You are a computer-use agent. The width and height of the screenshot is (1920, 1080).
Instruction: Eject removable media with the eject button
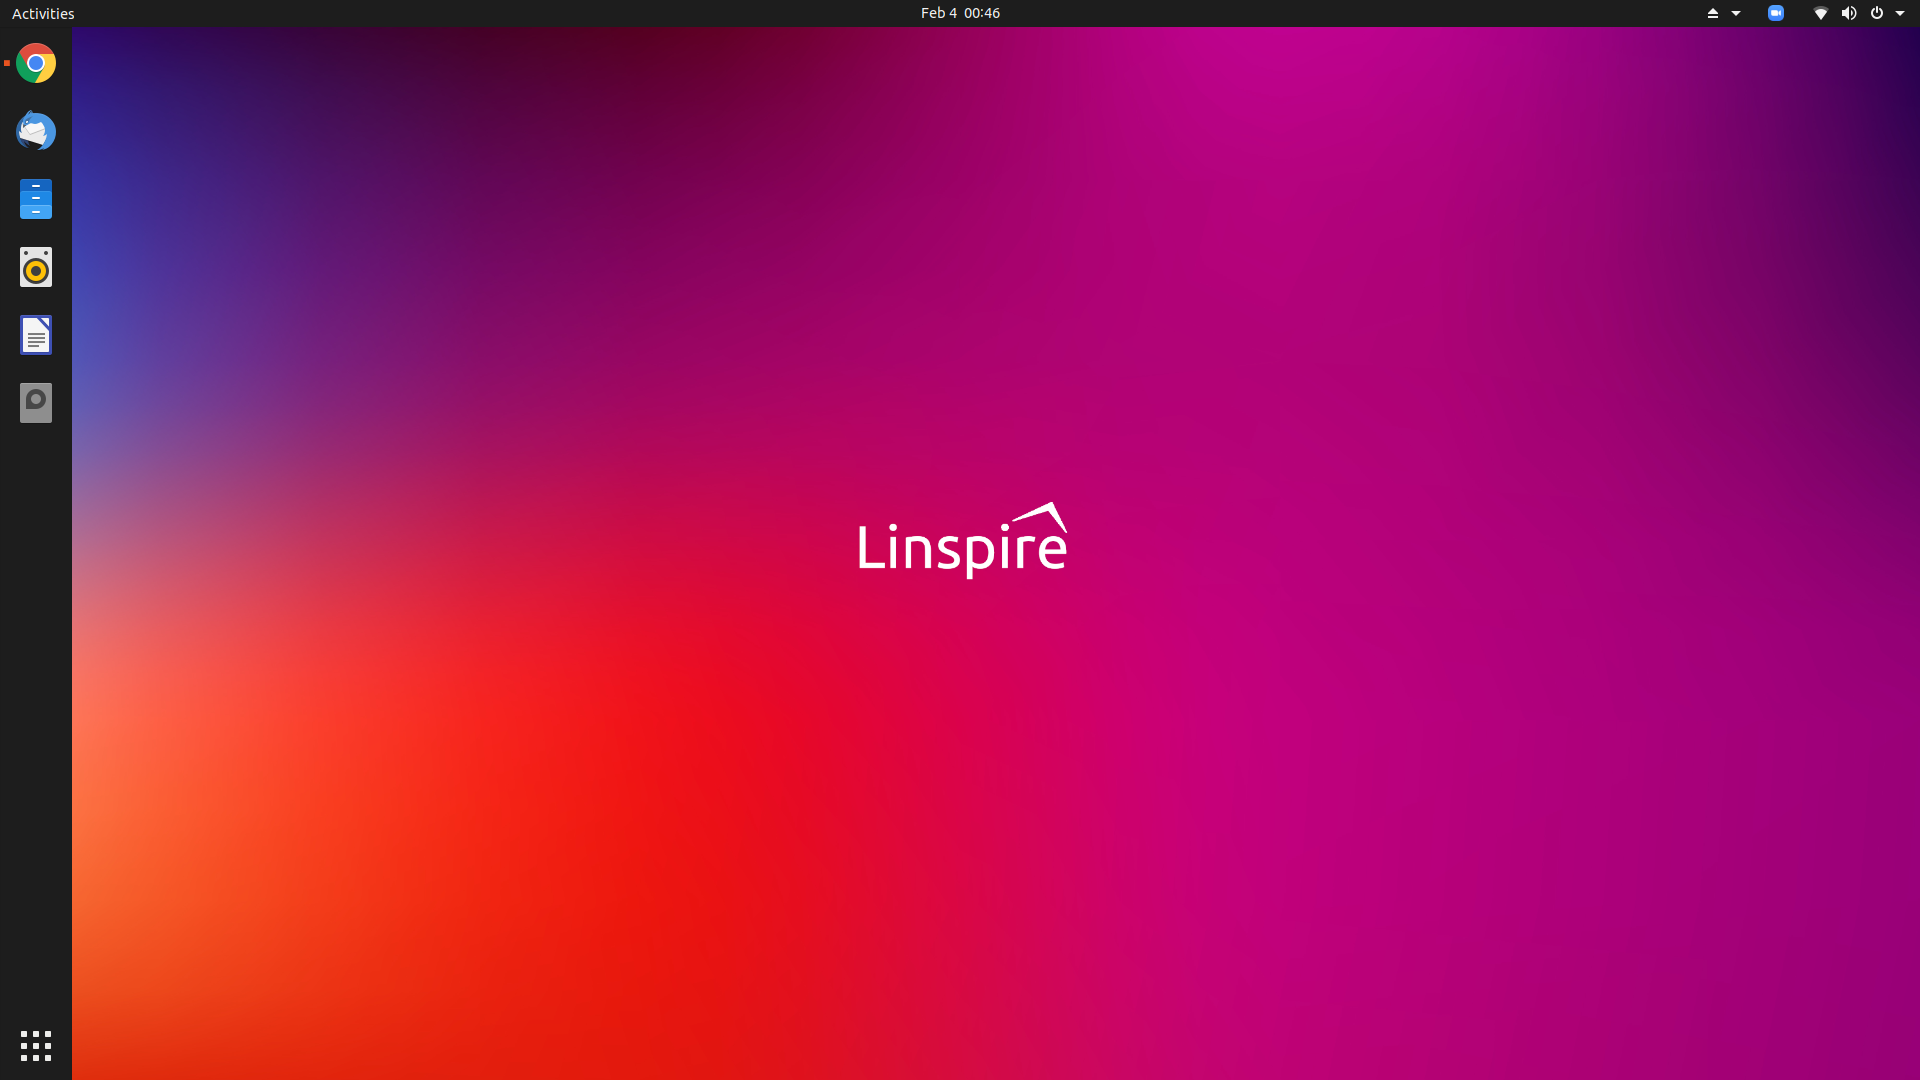pyautogui.click(x=1712, y=13)
